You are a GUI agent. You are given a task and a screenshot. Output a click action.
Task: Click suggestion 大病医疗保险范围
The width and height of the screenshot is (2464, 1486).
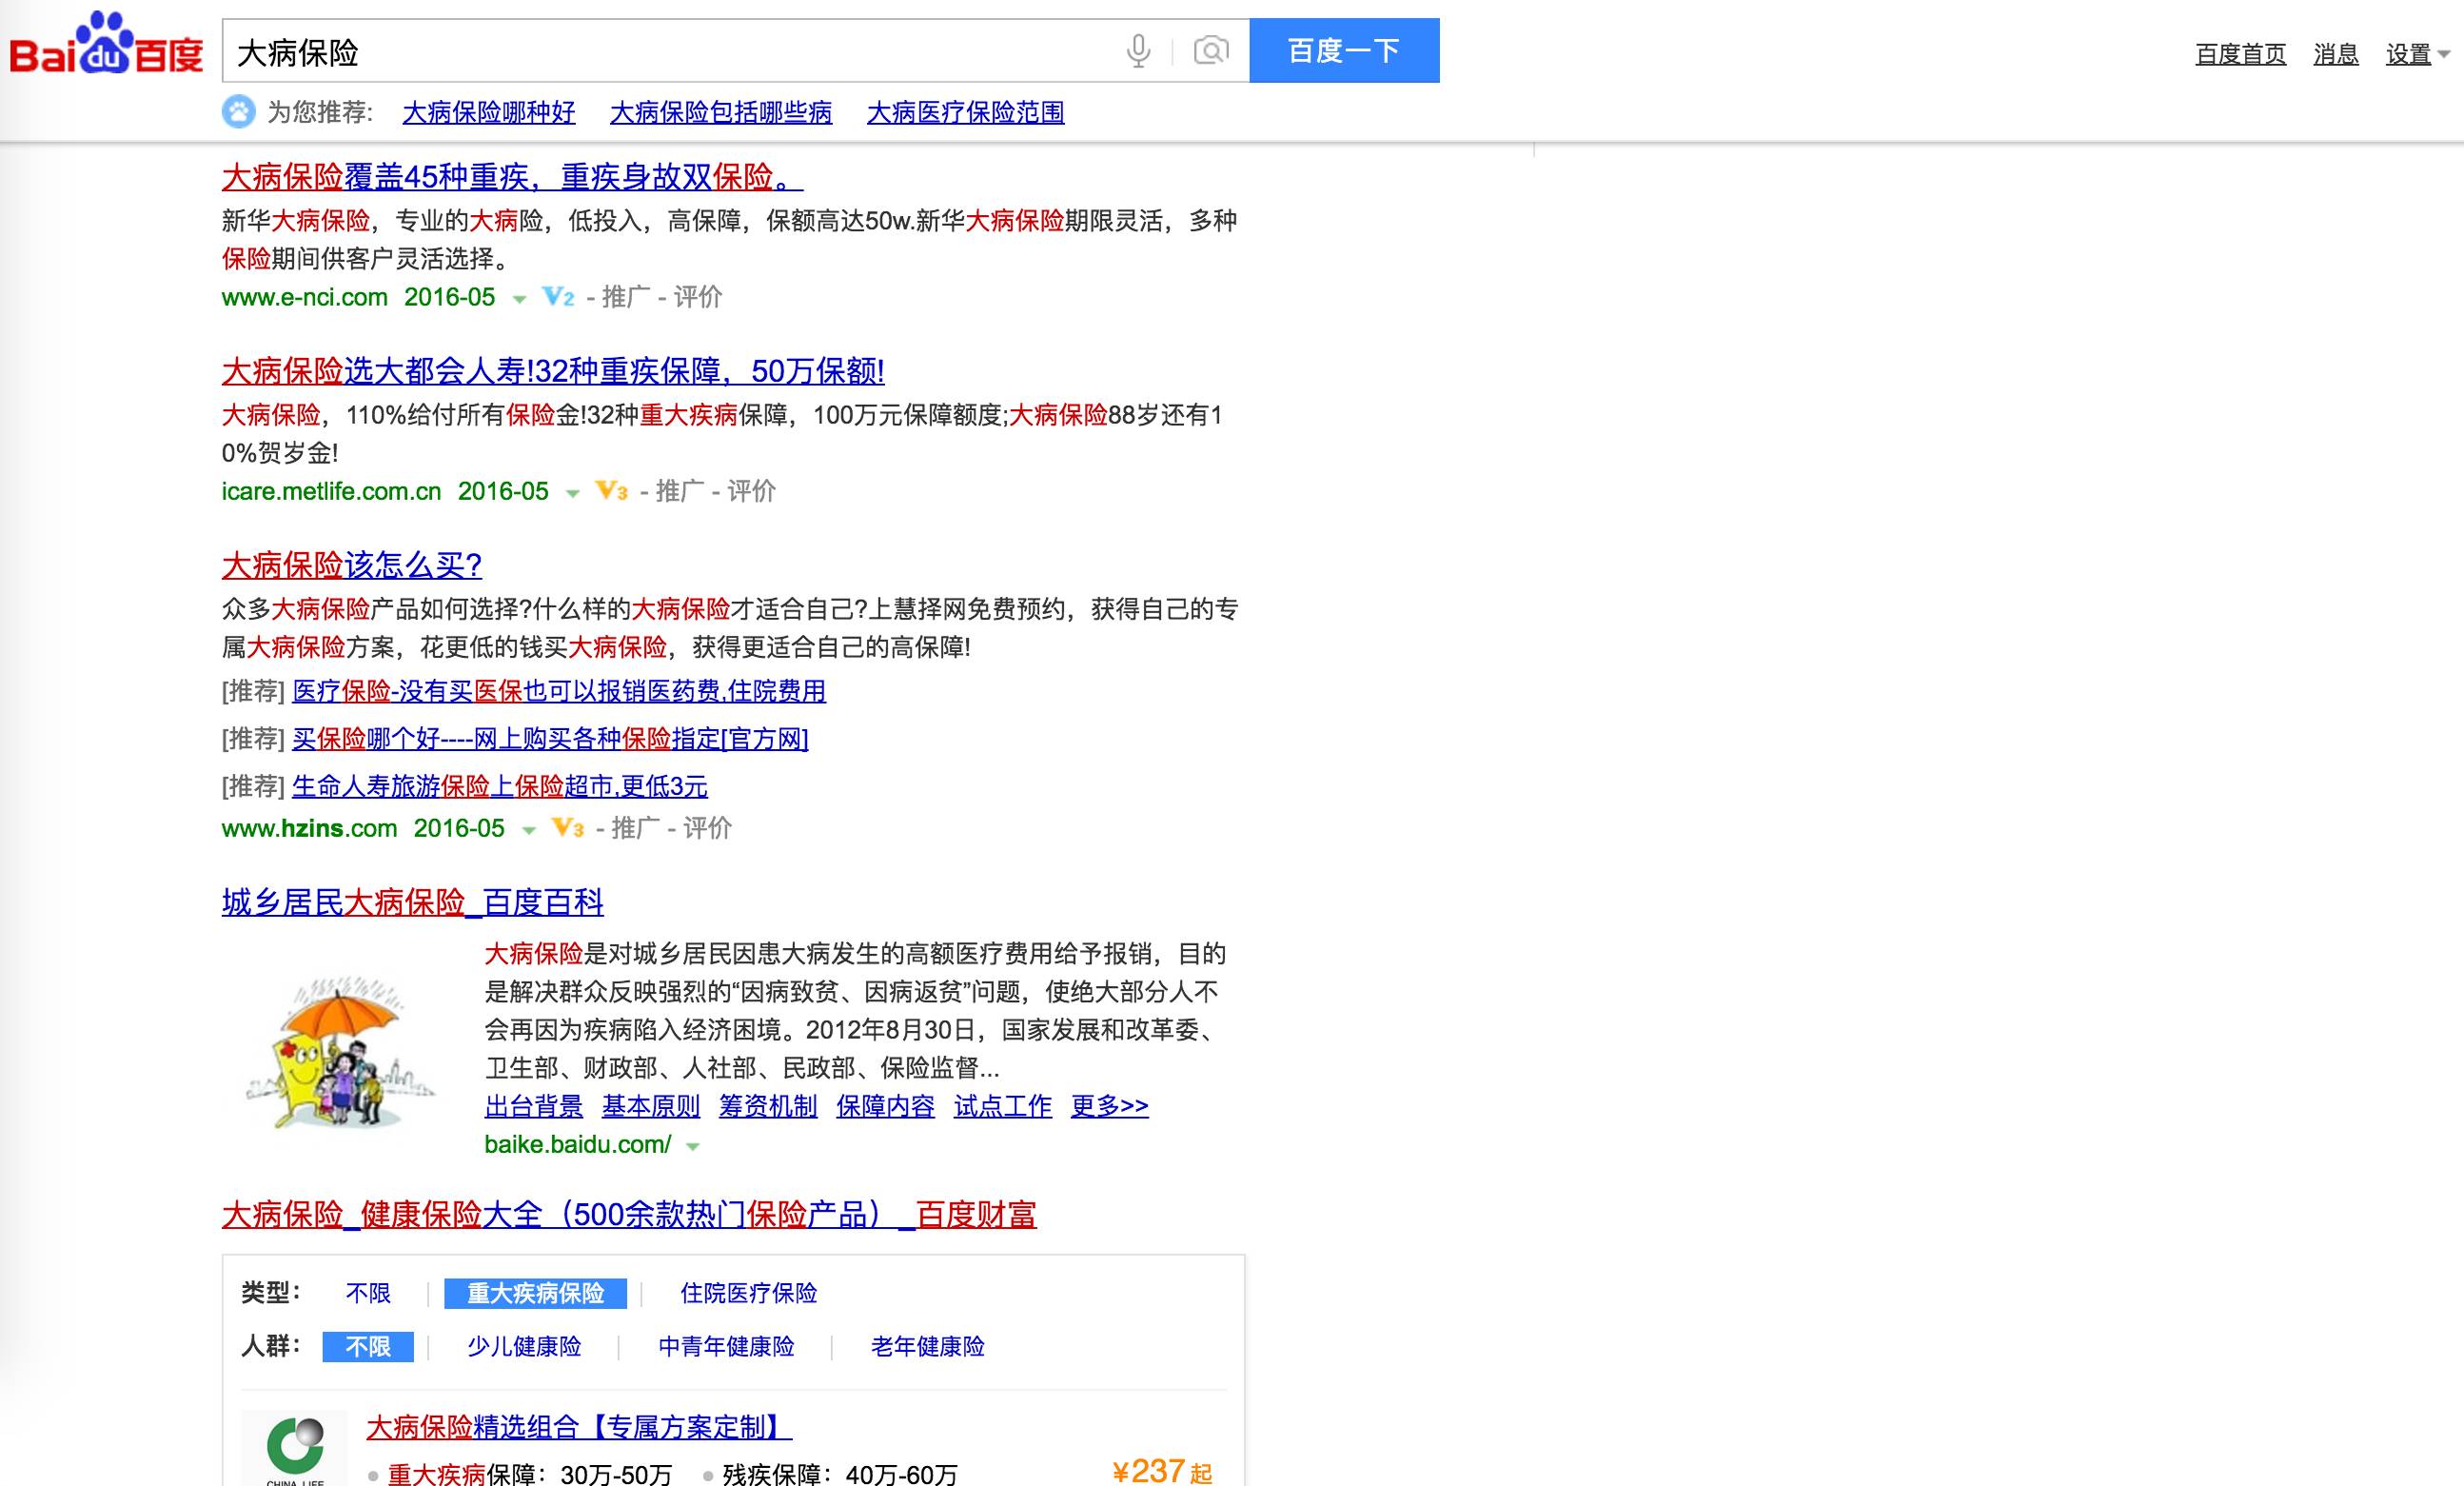coord(966,112)
